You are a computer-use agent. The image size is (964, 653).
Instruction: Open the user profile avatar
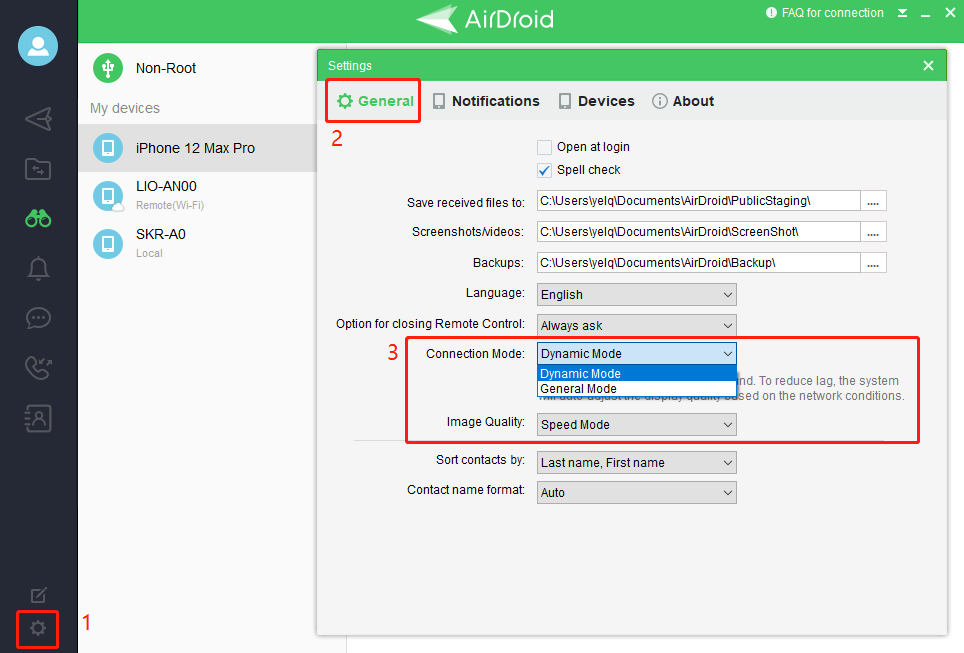pos(38,46)
